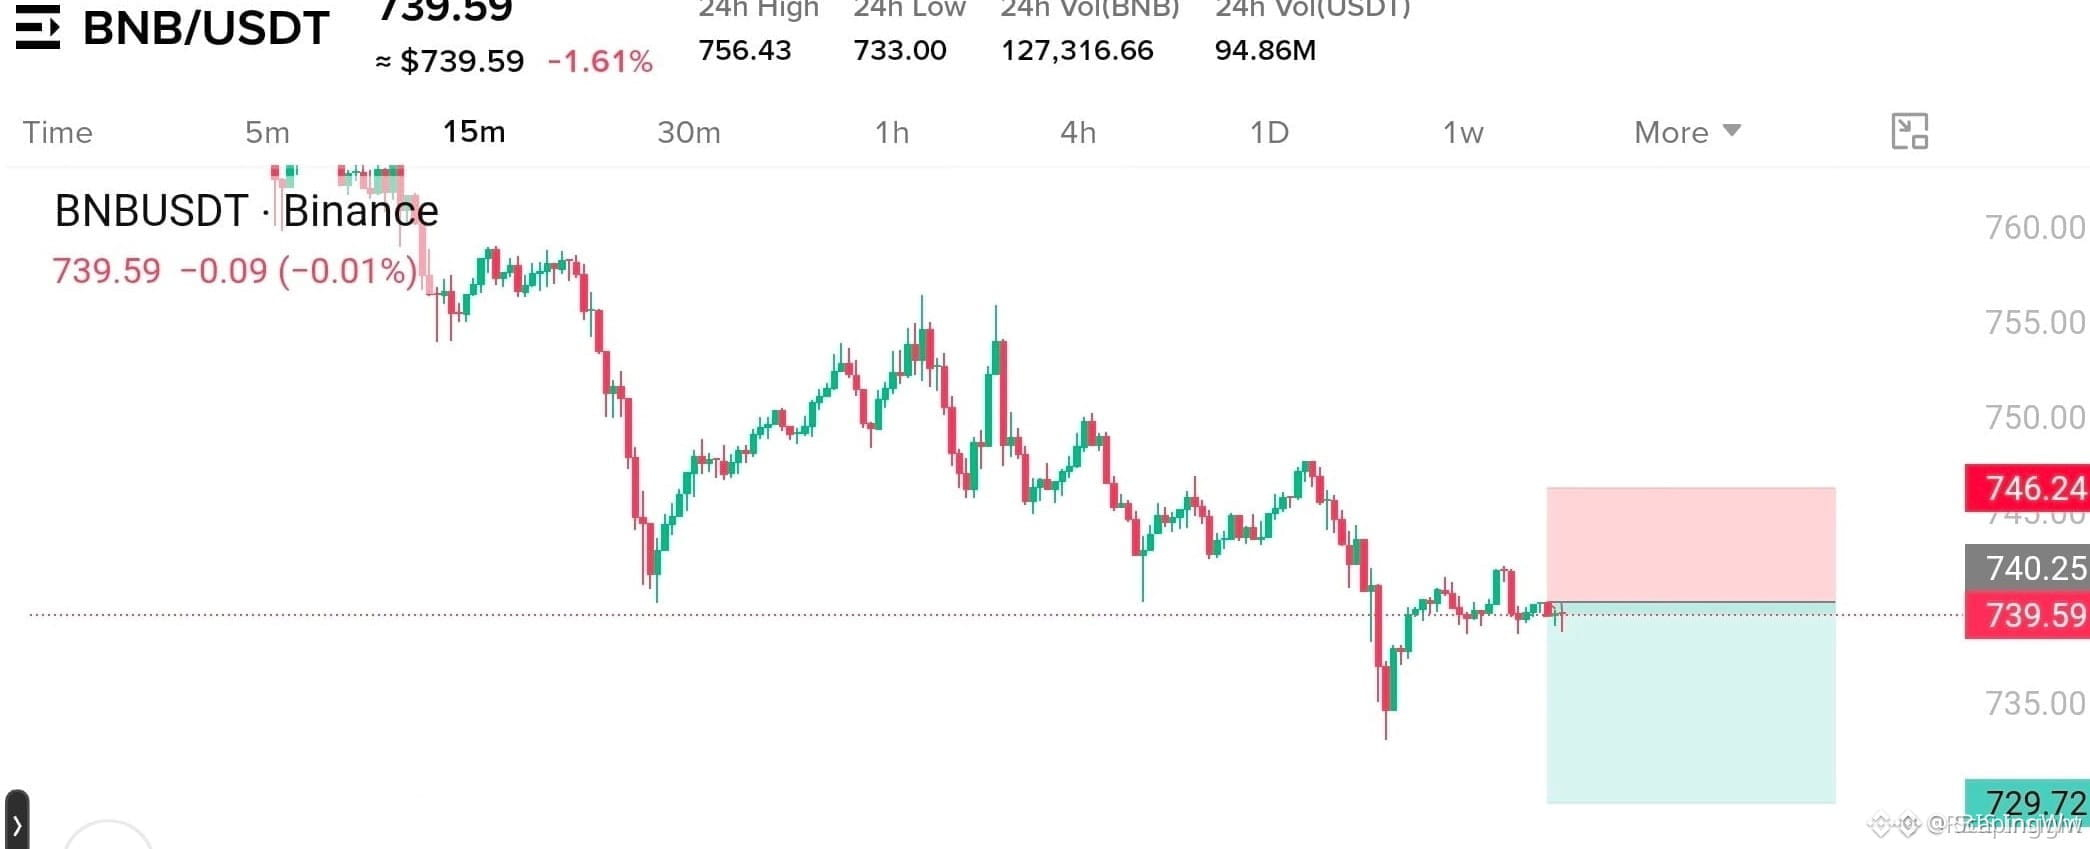Open the pair switcher menu icon

38,27
